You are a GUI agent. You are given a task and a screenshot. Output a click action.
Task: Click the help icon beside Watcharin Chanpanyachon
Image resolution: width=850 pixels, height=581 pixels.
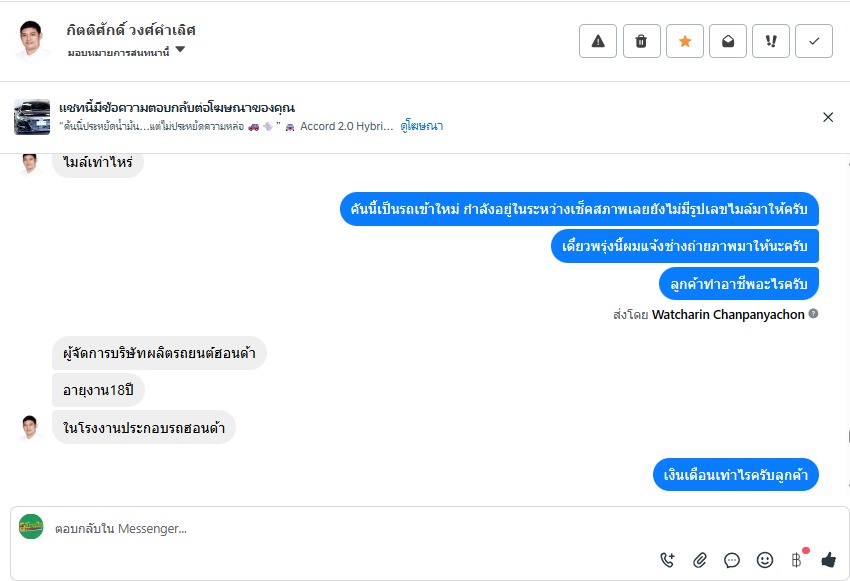pyautogui.click(x=813, y=314)
